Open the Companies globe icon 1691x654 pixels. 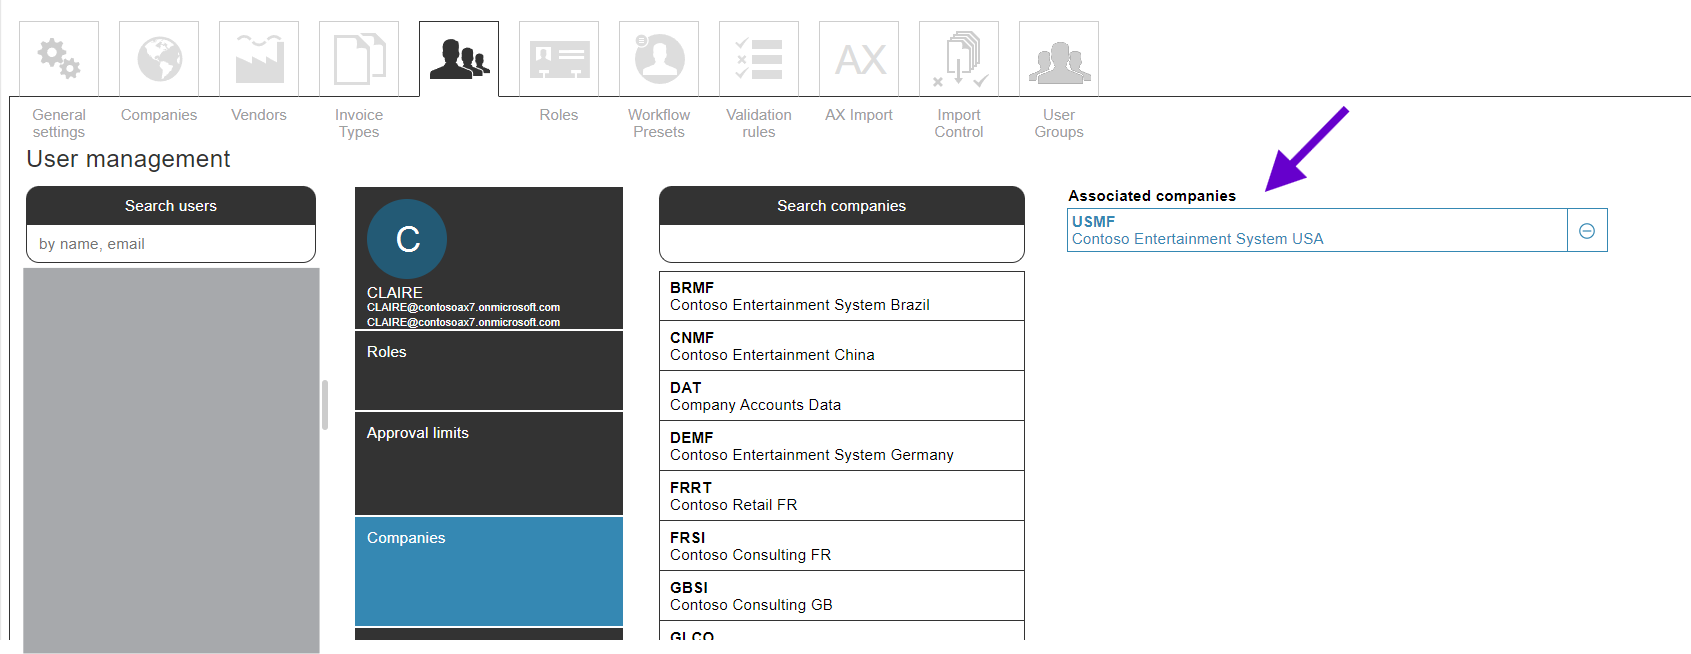159,59
